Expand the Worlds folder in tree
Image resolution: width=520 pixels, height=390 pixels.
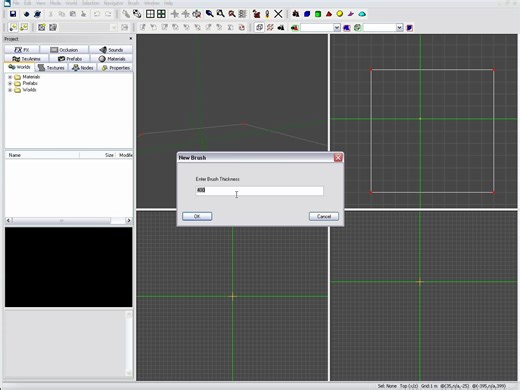[x=10, y=90]
